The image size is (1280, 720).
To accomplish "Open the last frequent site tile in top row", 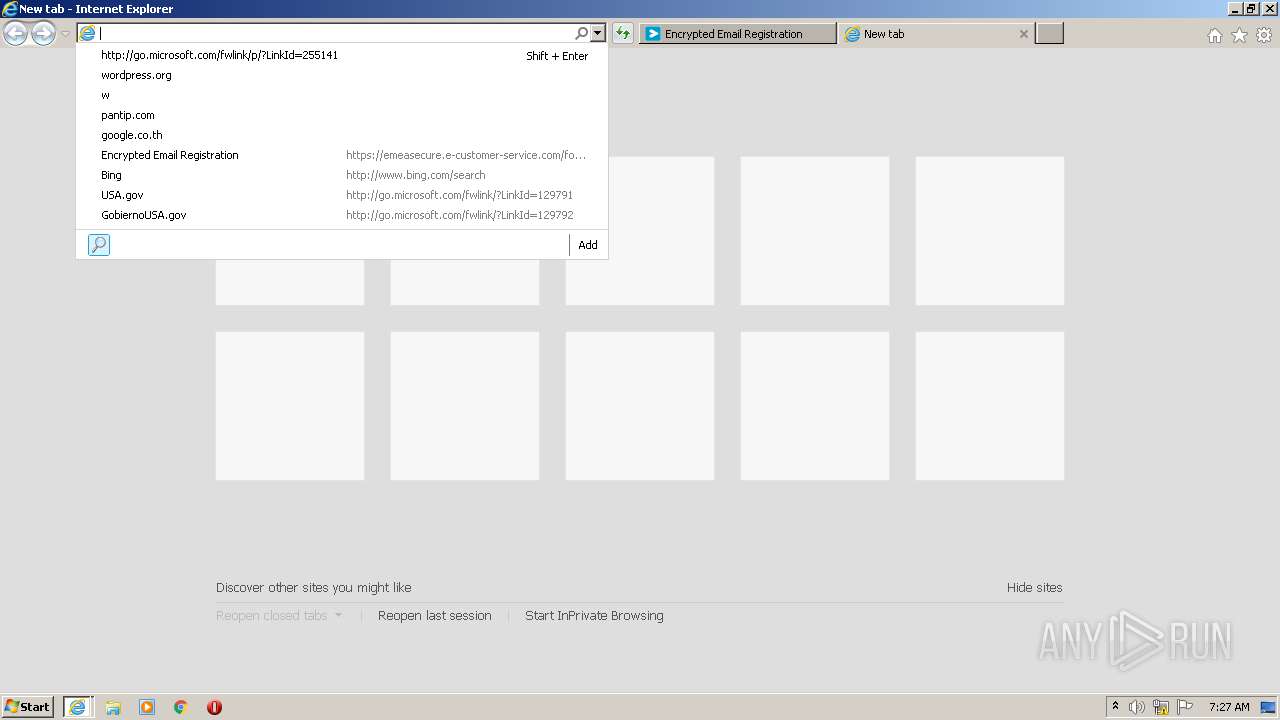I will [990, 231].
